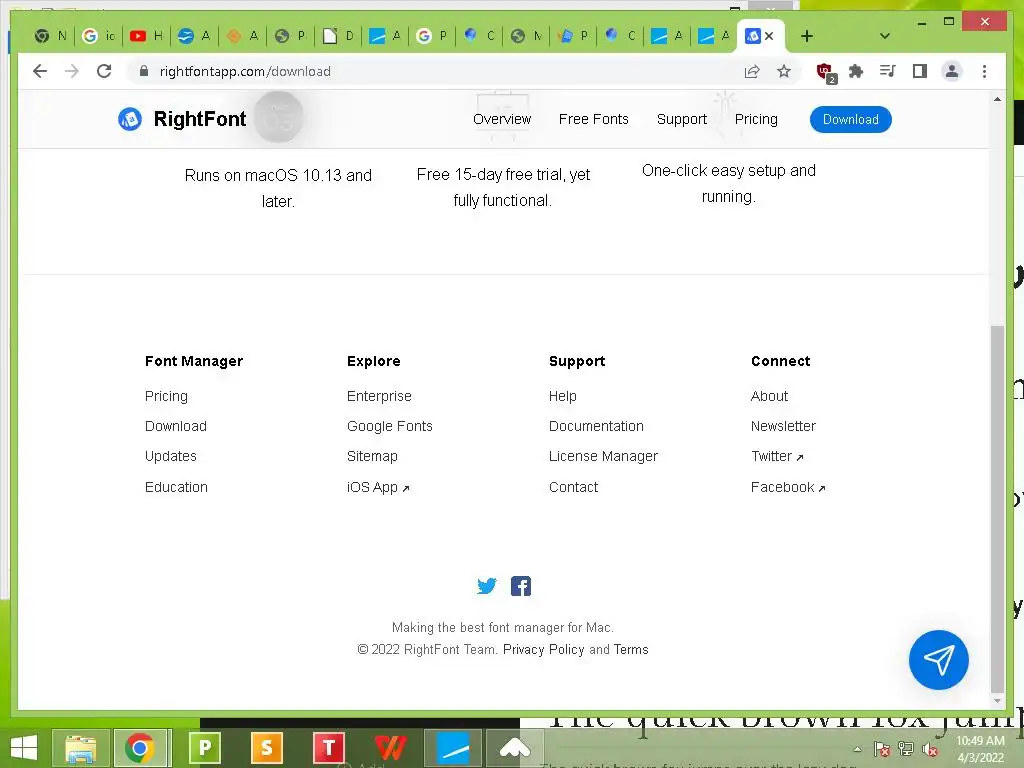Viewport: 1024px width, 768px height.
Task: Open the Chrome profile avatar
Action: coord(952,71)
